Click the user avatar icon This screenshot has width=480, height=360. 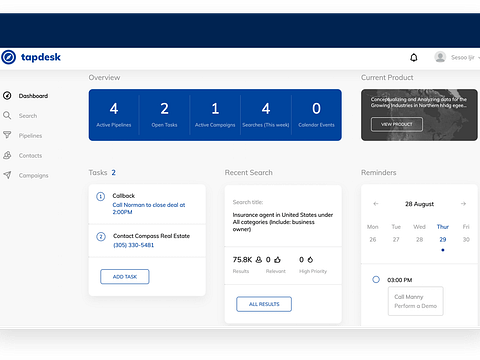point(440,57)
